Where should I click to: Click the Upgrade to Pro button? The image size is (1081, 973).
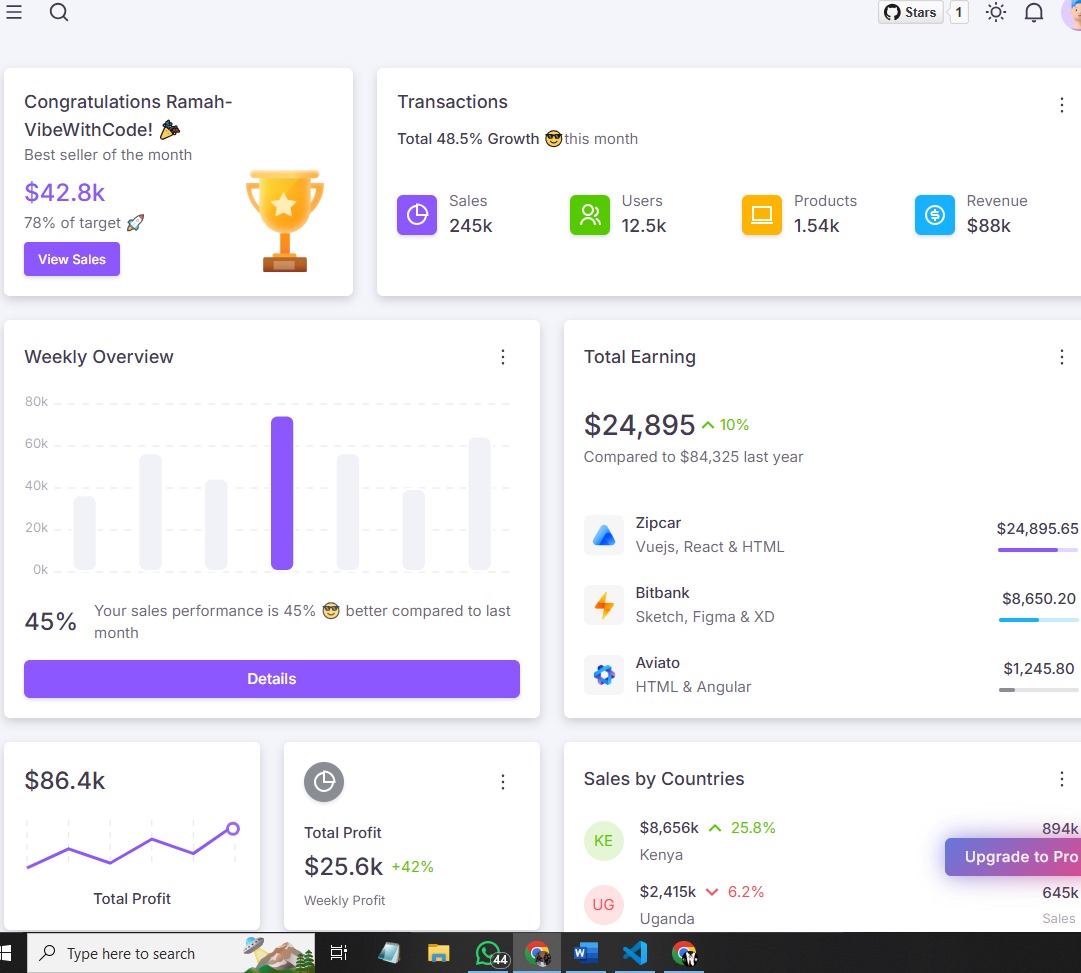point(1013,856)
